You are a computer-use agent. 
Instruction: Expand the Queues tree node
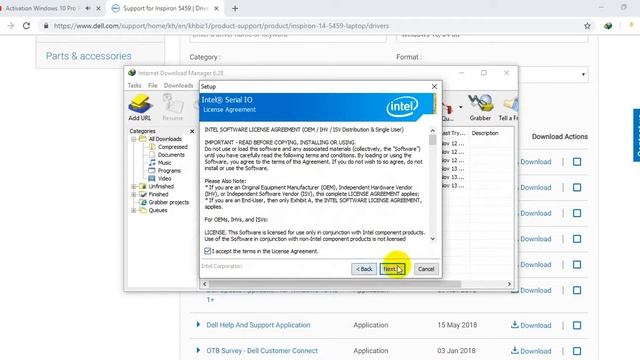pos(133,210)
